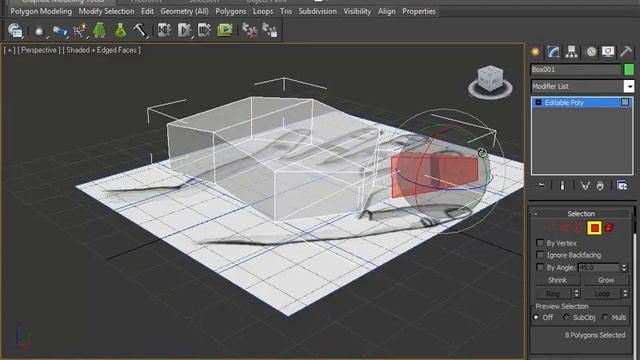Open the Hierarchy command panel tab
This screenshot has width=640, height=360.
point(571,52)
